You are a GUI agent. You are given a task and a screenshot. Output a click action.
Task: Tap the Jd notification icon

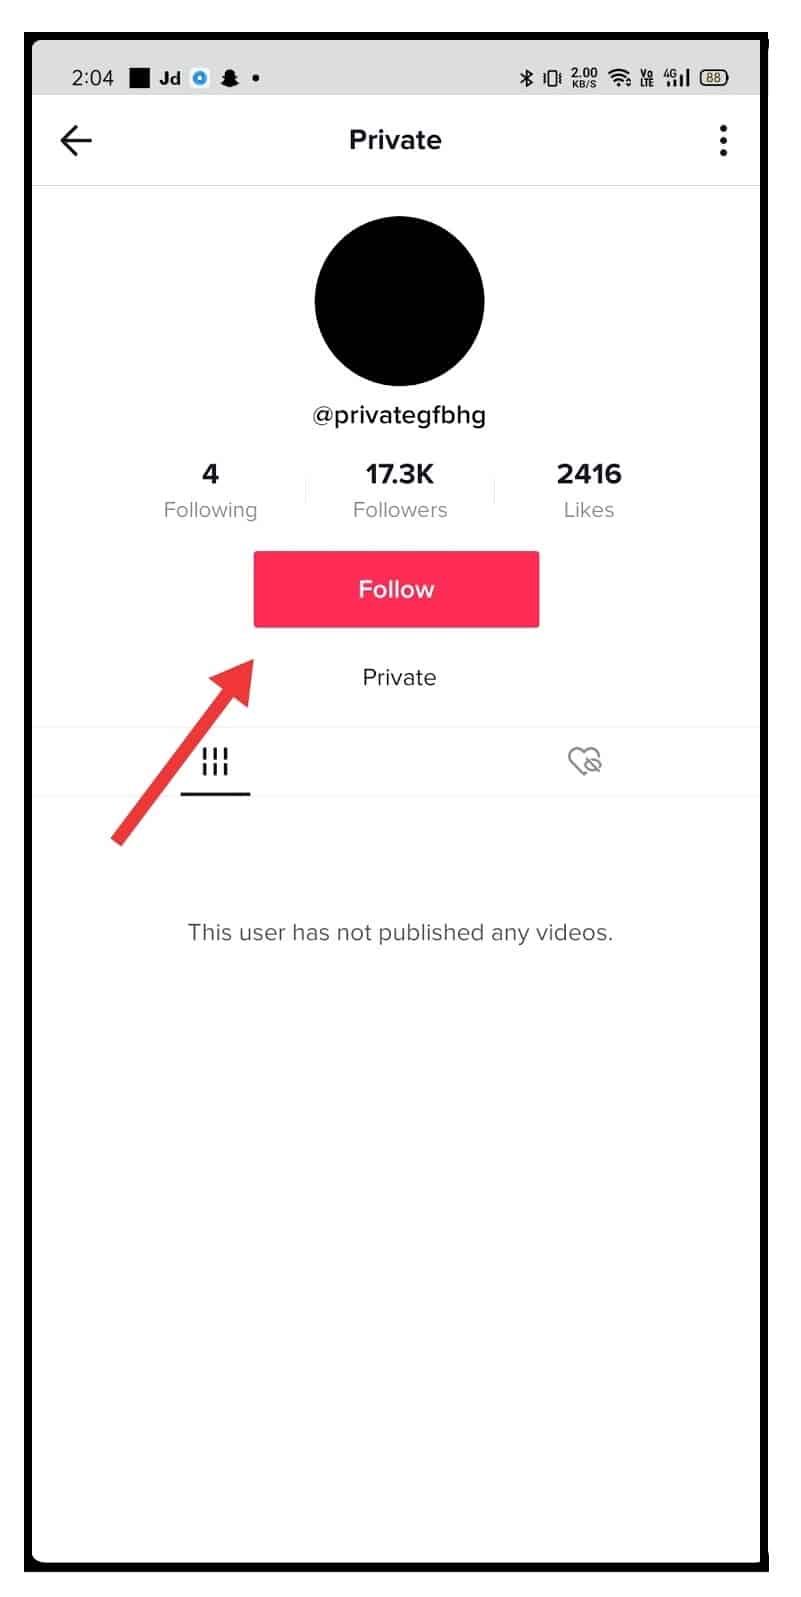tap(170, 78)
